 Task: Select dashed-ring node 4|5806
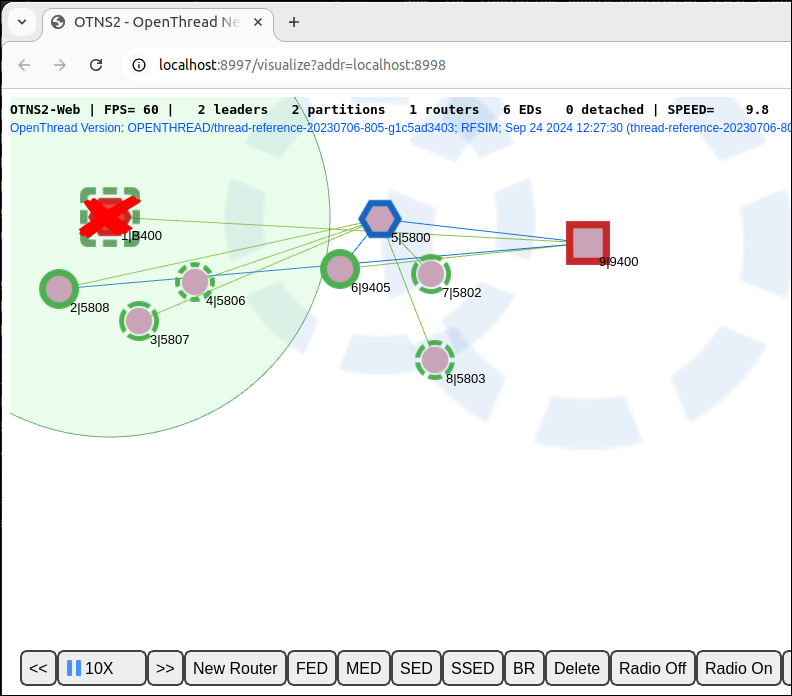pyautogui.click(x=195, y=282)
